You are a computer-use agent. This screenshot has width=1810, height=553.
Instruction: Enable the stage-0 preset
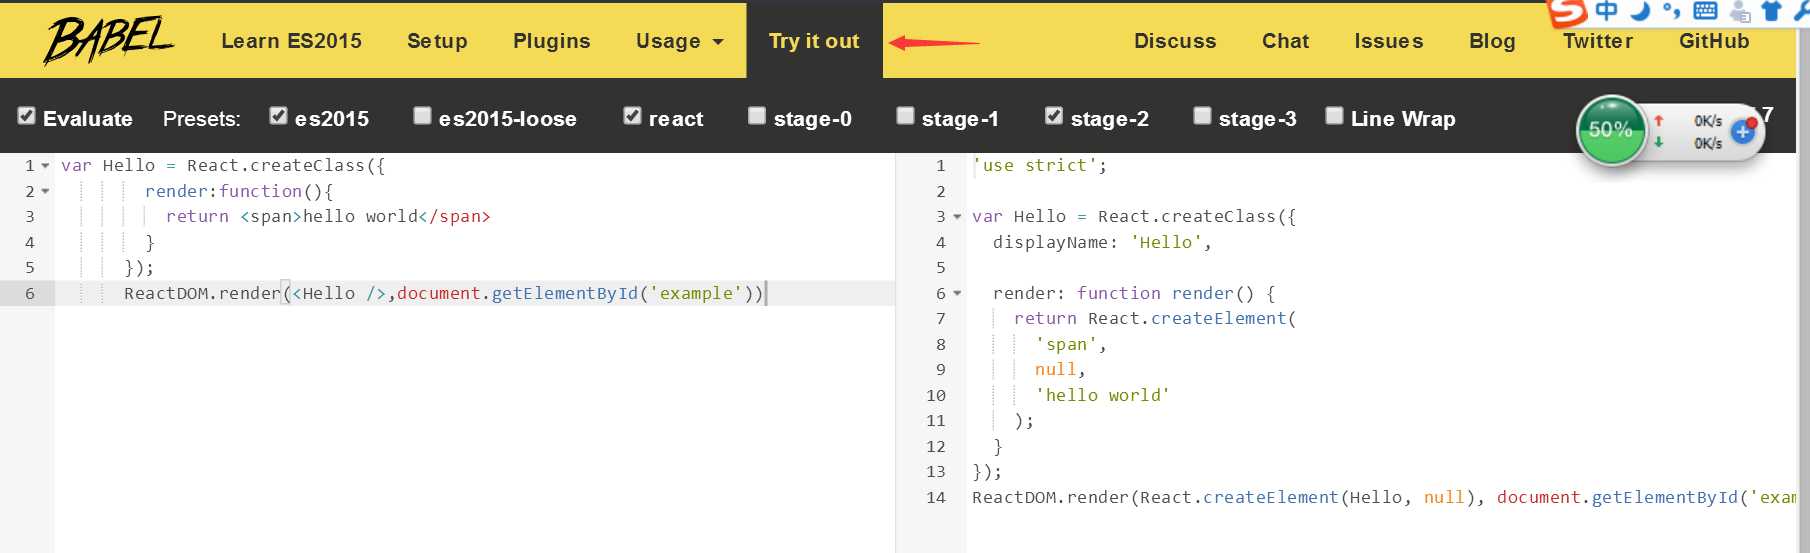pyautogui.click(x=757, y=116)
